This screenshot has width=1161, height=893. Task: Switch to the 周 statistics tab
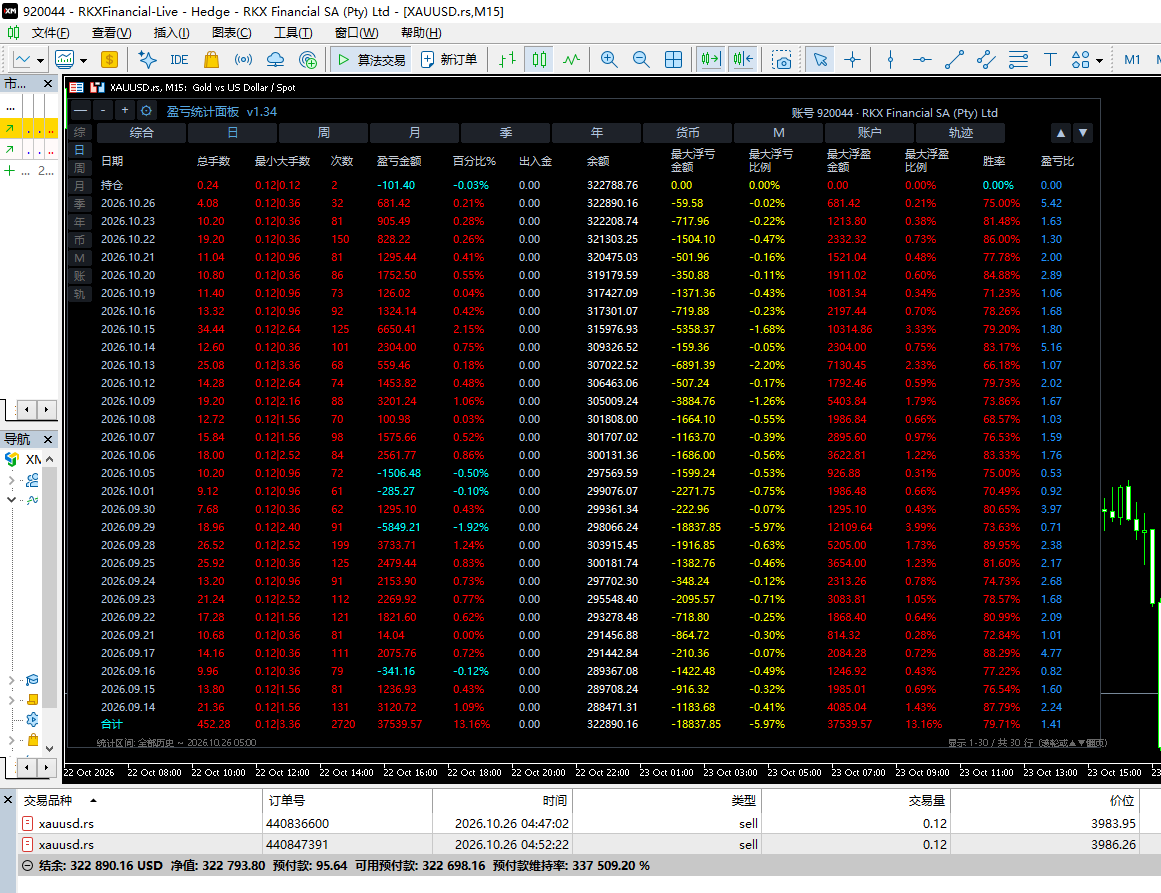pos(324,133)
